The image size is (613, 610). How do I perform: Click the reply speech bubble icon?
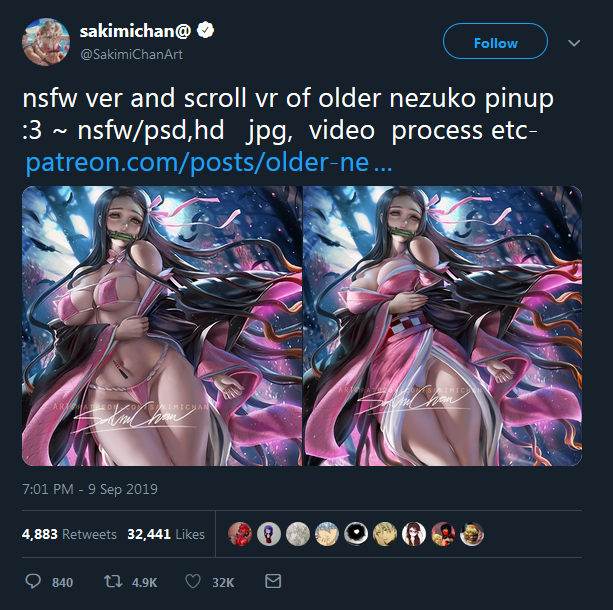pyautogui.click(x=33, y=581)
